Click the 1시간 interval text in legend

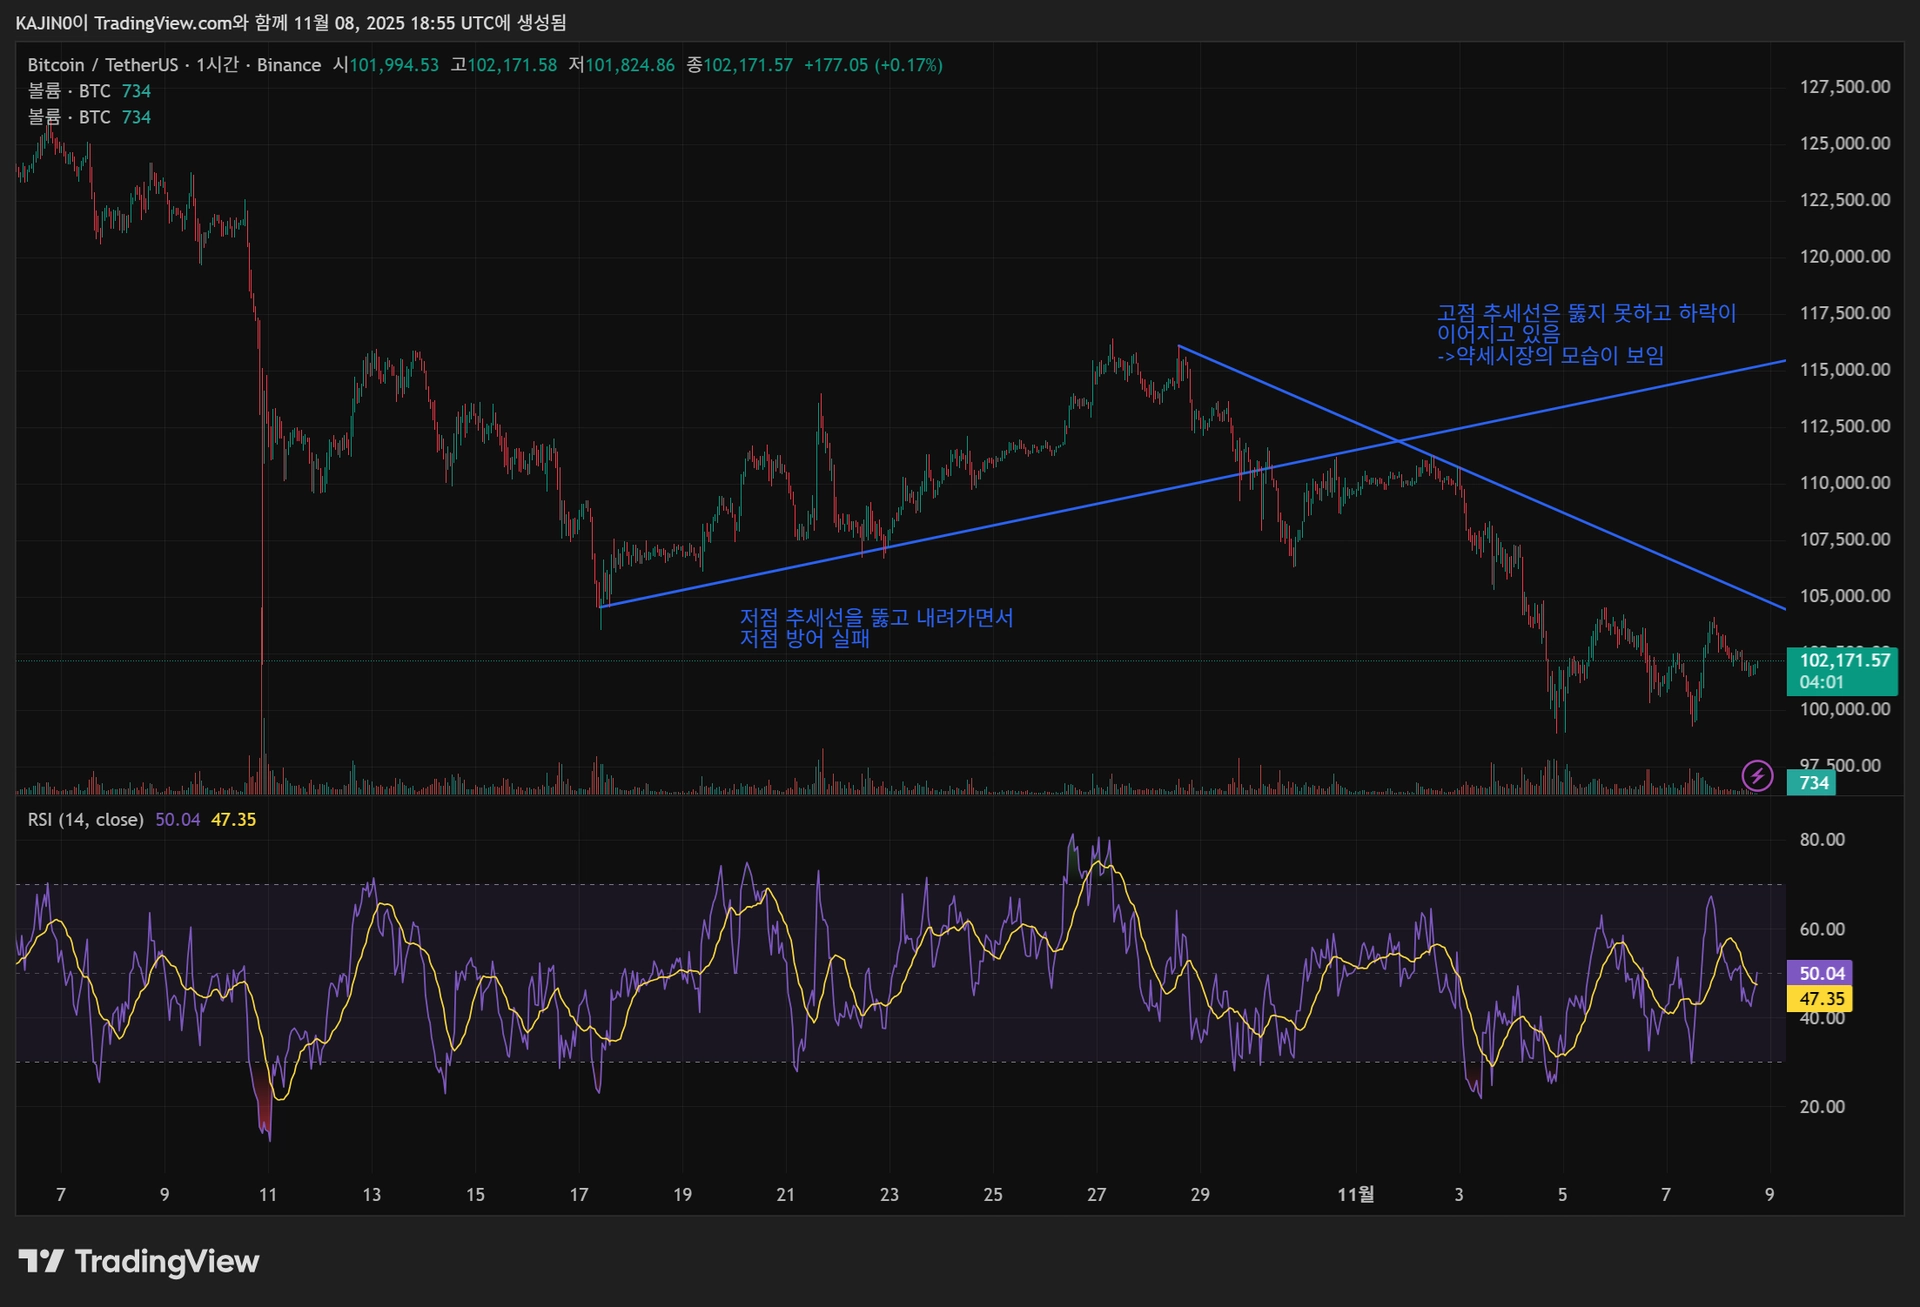pyautogui.click(x=217, y=65)
